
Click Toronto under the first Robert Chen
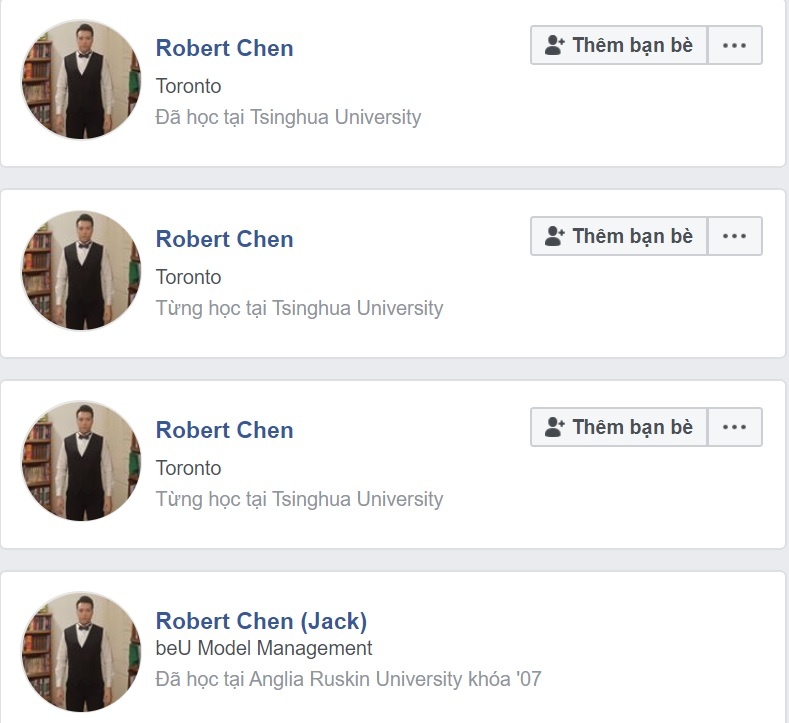click(188, 86)
